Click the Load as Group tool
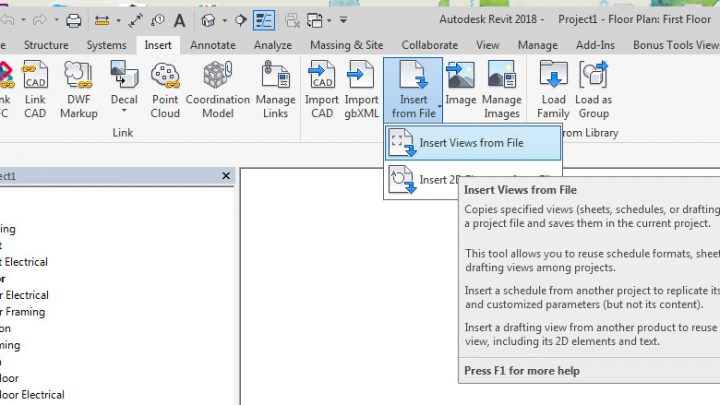The height and width of the screenshot is (405, 720). [593, 90]
